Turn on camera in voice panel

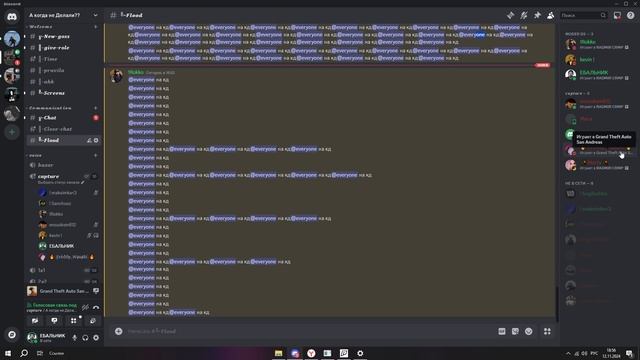pyautogui.click(x=35, y=321)
